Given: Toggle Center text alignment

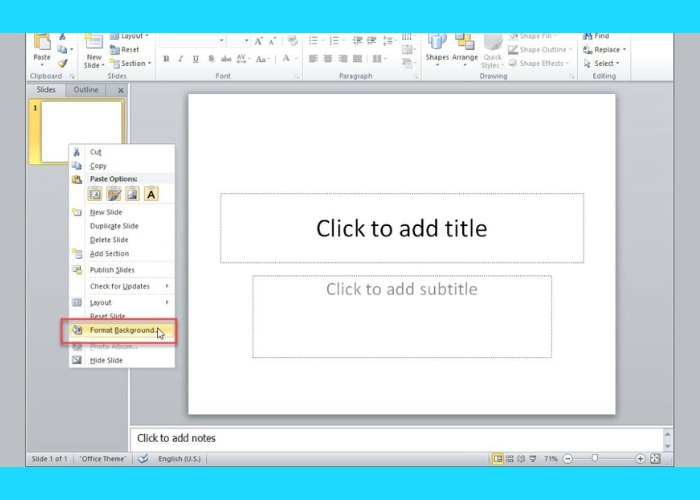Looking at the screenshot, I should pos(328,59).
